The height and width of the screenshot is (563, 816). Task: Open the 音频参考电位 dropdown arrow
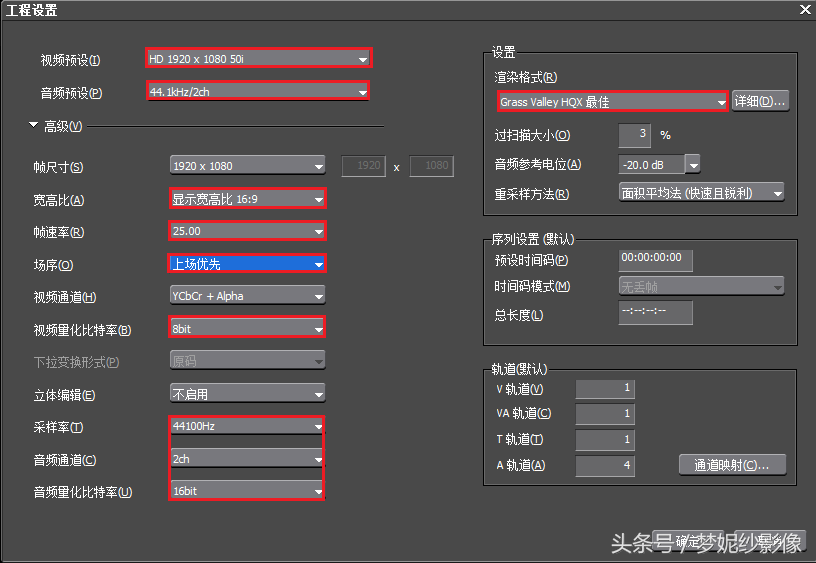(692, 164)
